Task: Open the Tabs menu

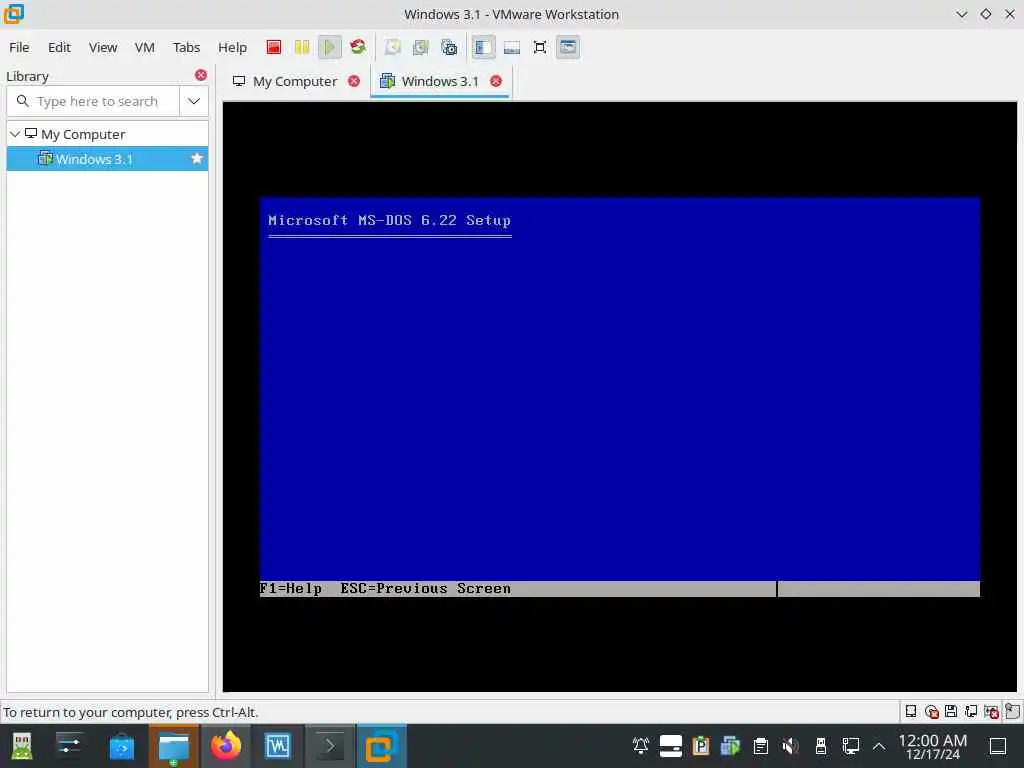Action: (187, 47)
